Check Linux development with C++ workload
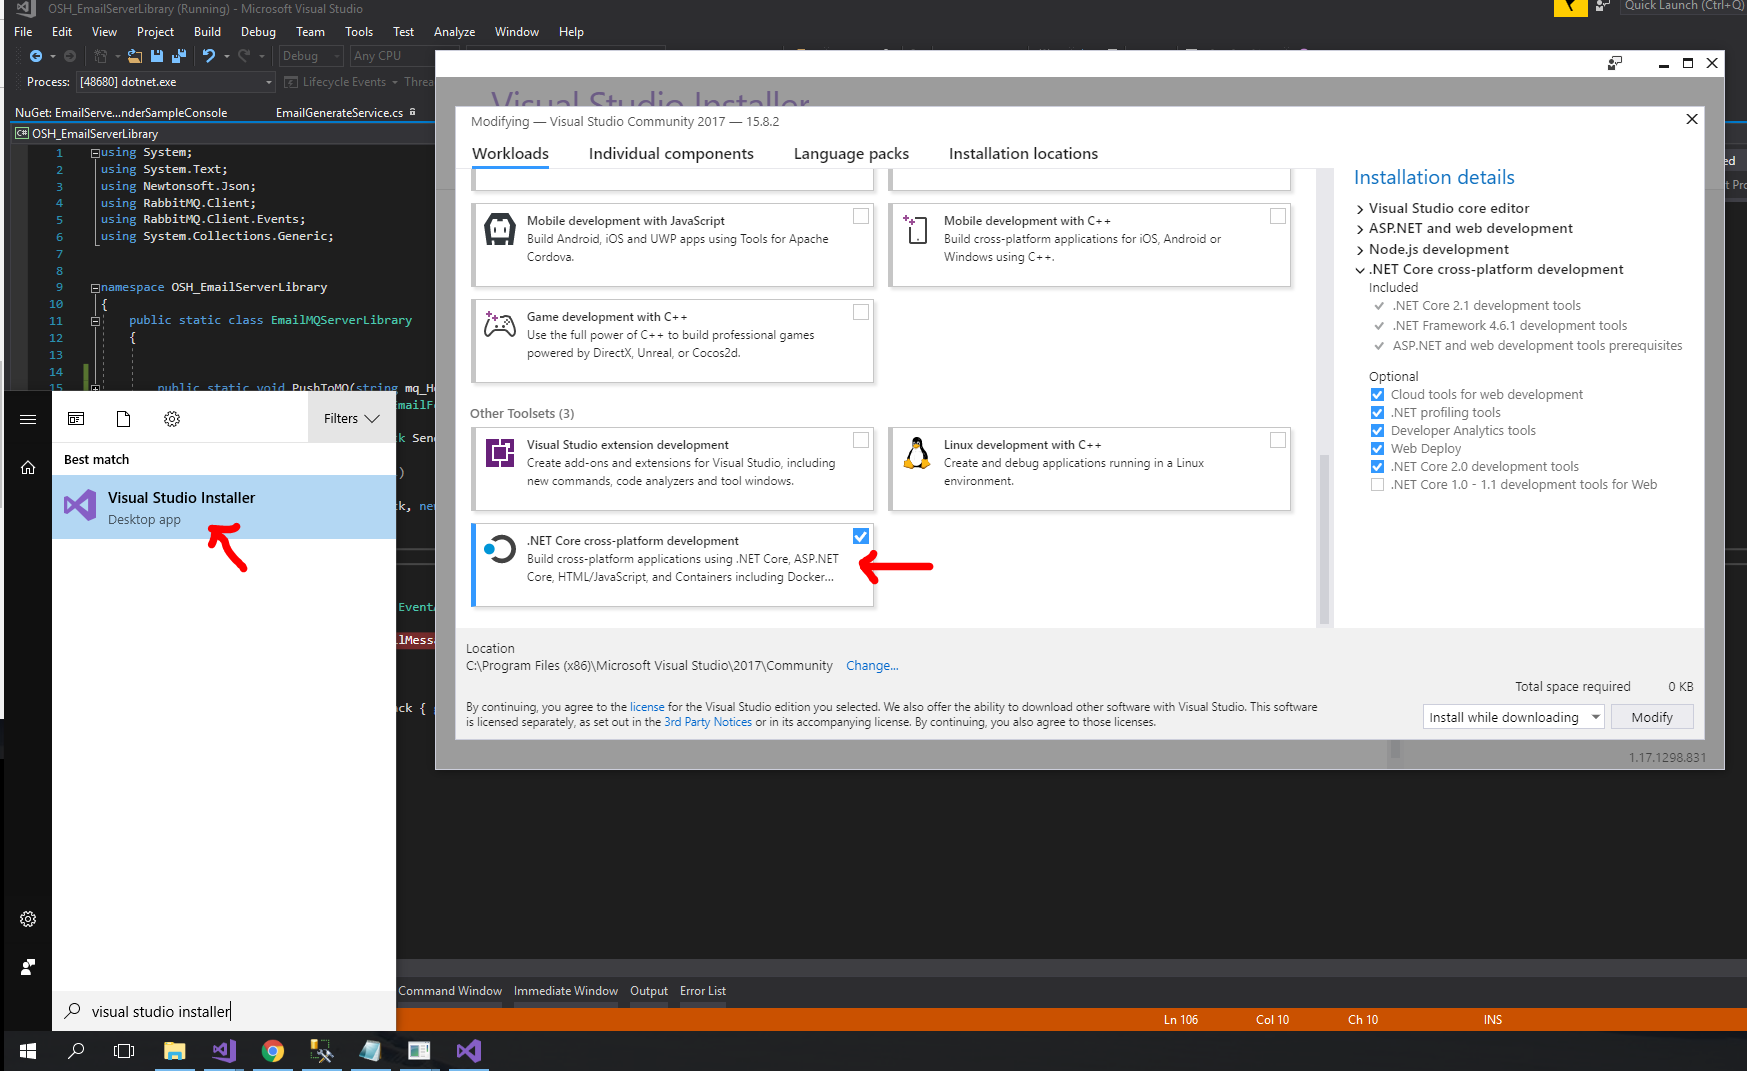 1278,440
